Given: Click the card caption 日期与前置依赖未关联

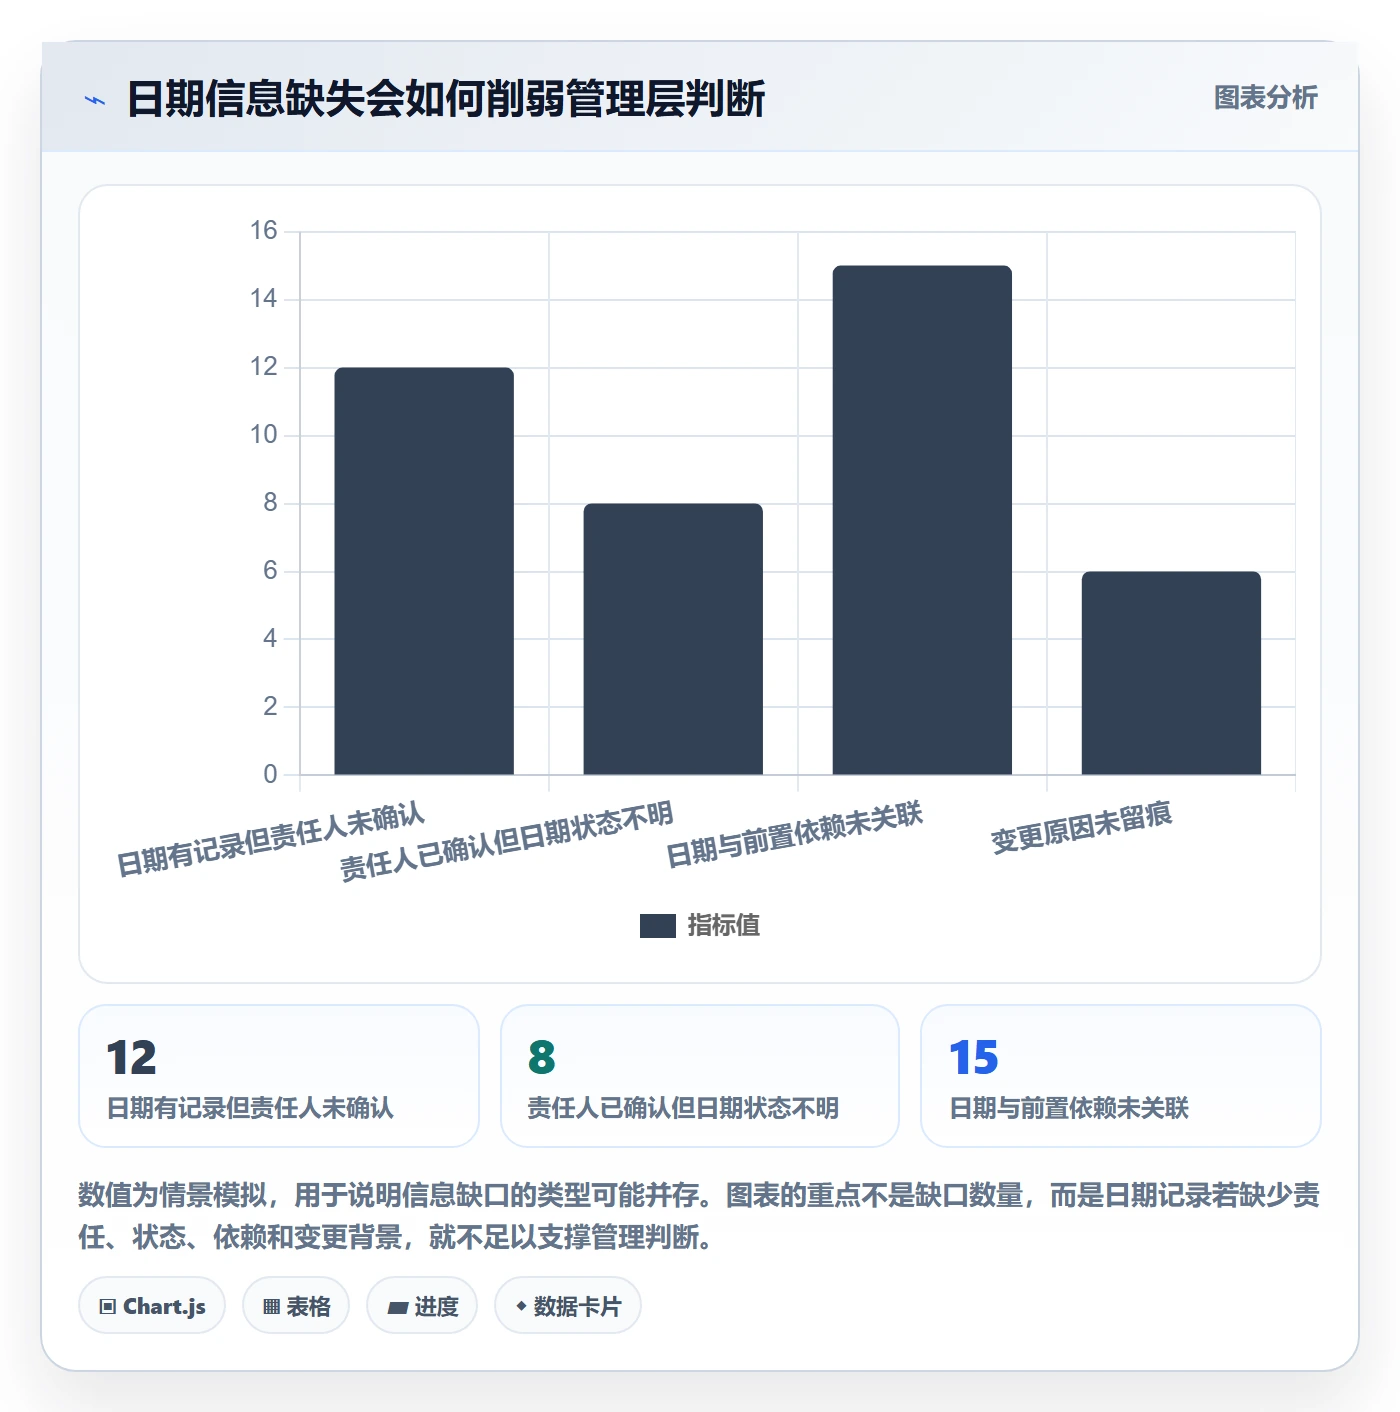Looking at the screenshot, I should click(x=1068, y=1108).
